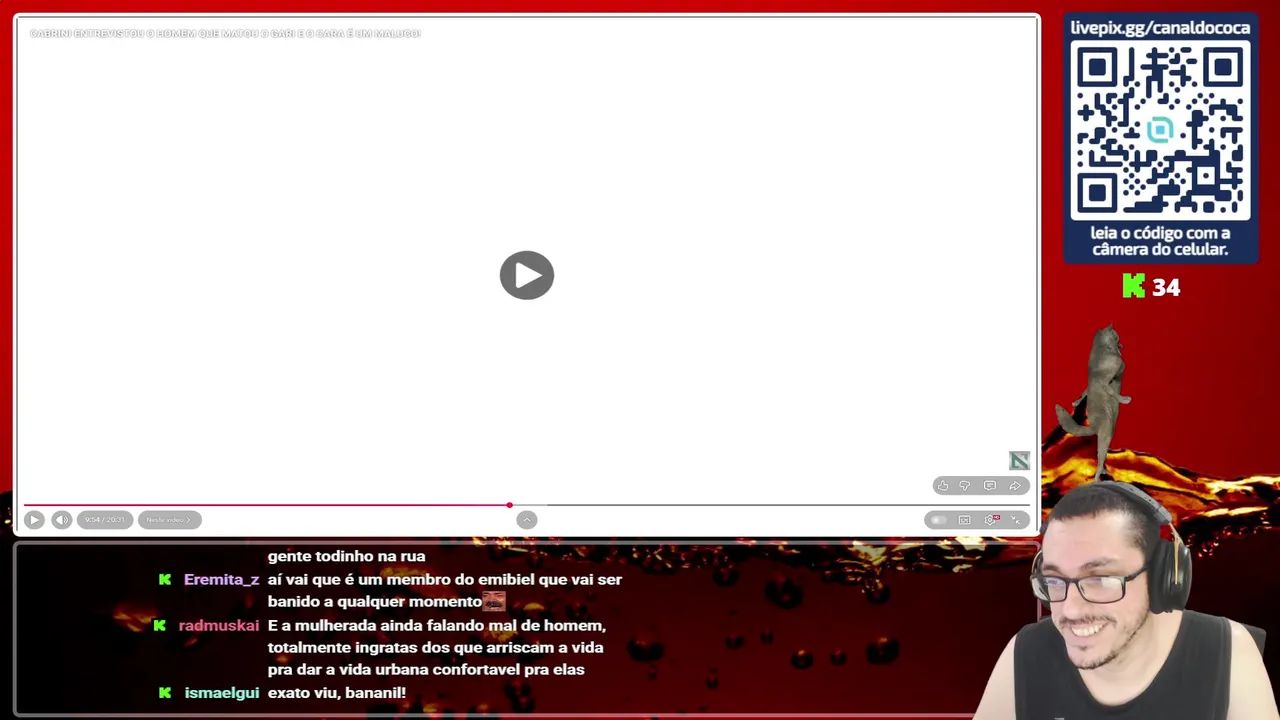Click chat username Eremita_z

221,580
